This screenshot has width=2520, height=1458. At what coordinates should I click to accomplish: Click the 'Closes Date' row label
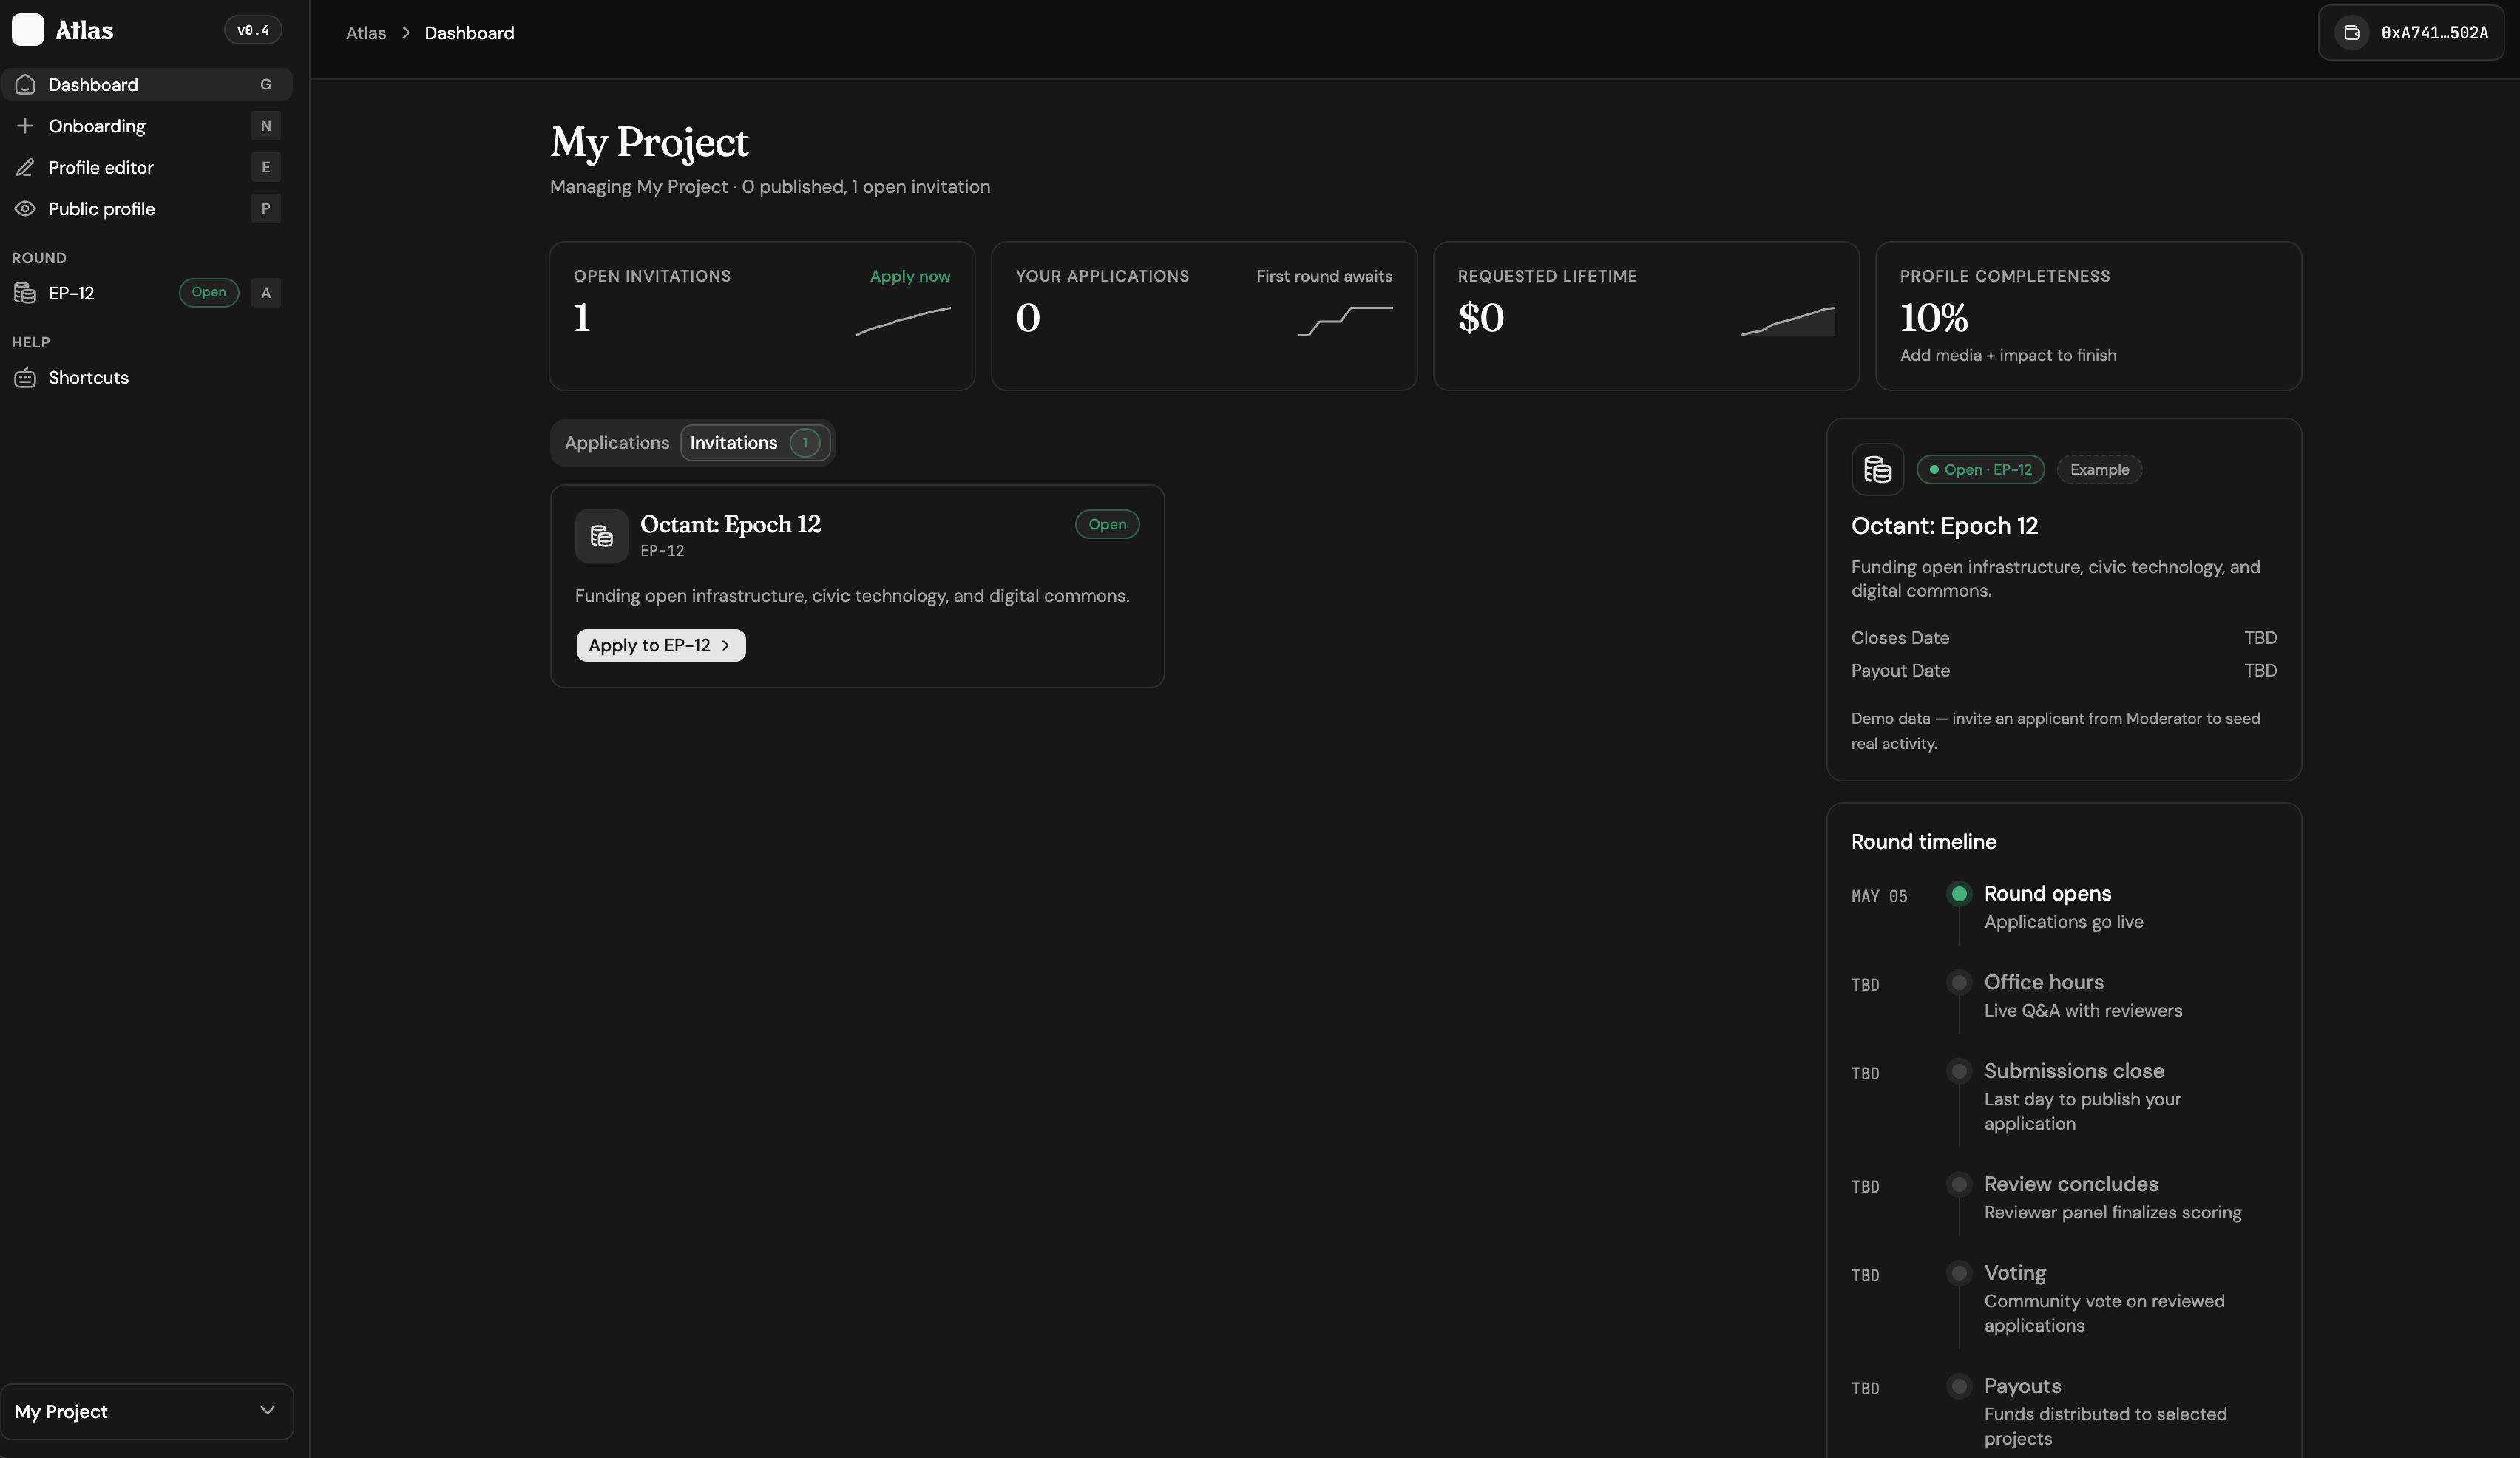tap(1900, 638)
